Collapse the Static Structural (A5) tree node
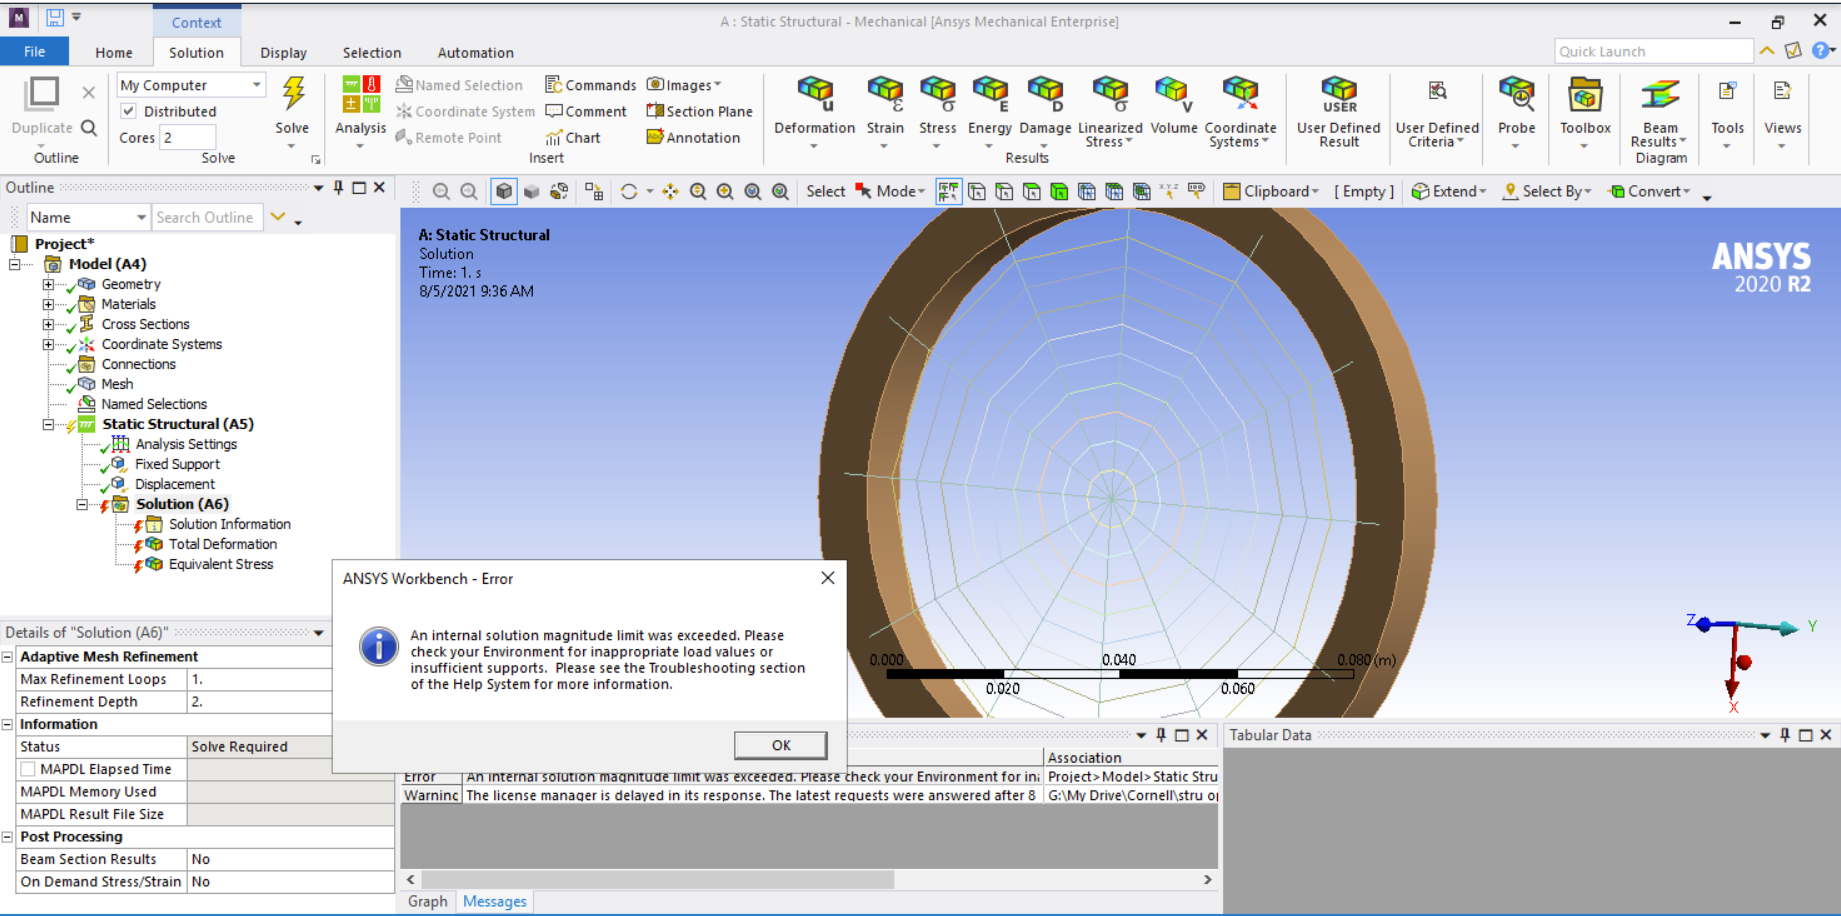1841x916 pixels. [47, 424]
